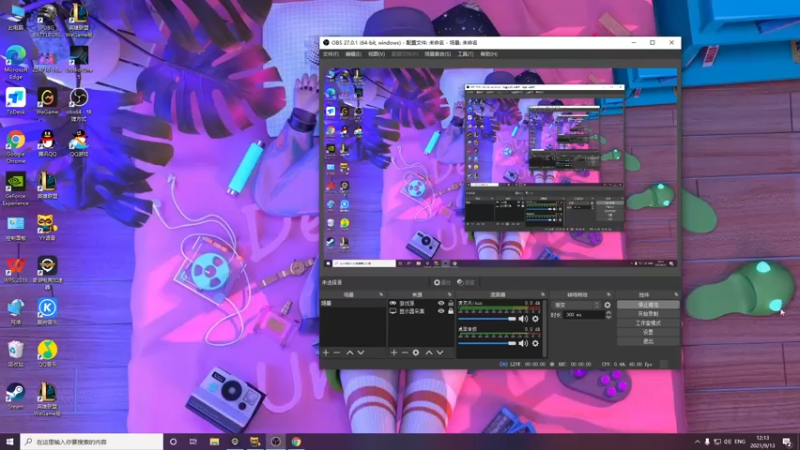Pop out the 来源 dock with its header icon

(449, 294)
